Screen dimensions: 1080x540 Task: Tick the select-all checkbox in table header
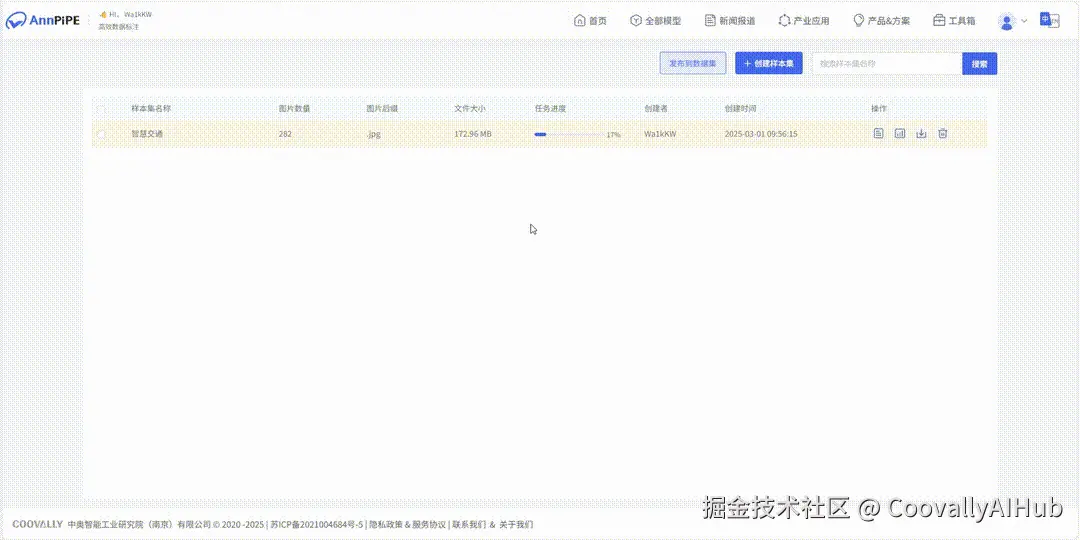(x=101, y=109)
